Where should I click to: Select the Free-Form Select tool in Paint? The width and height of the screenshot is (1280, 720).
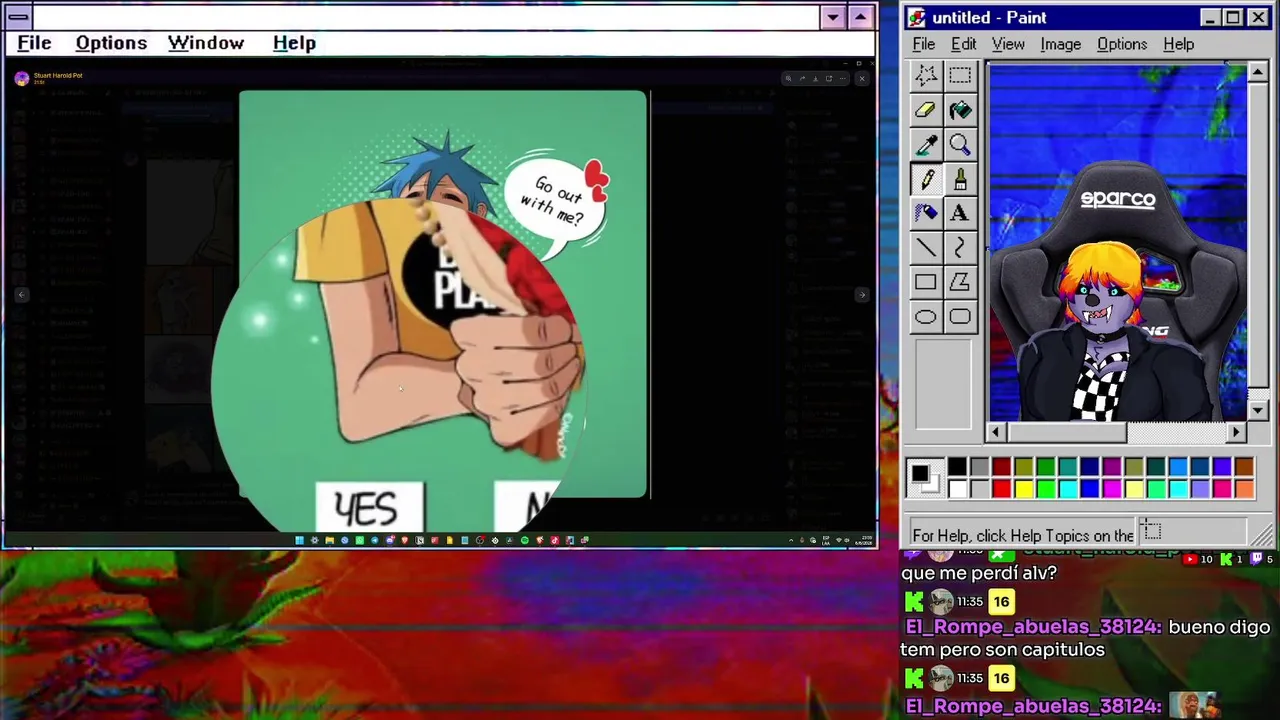(926, 75)
